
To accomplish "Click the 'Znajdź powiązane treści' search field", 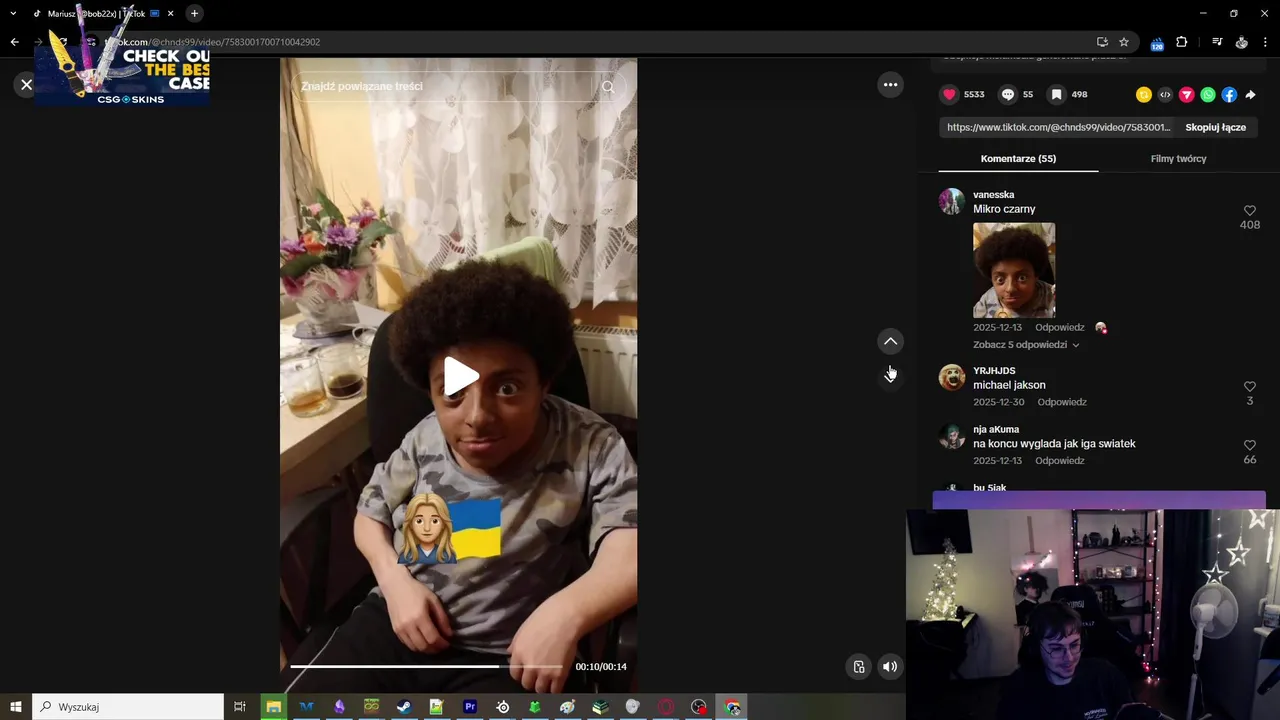I will (445, 86).
